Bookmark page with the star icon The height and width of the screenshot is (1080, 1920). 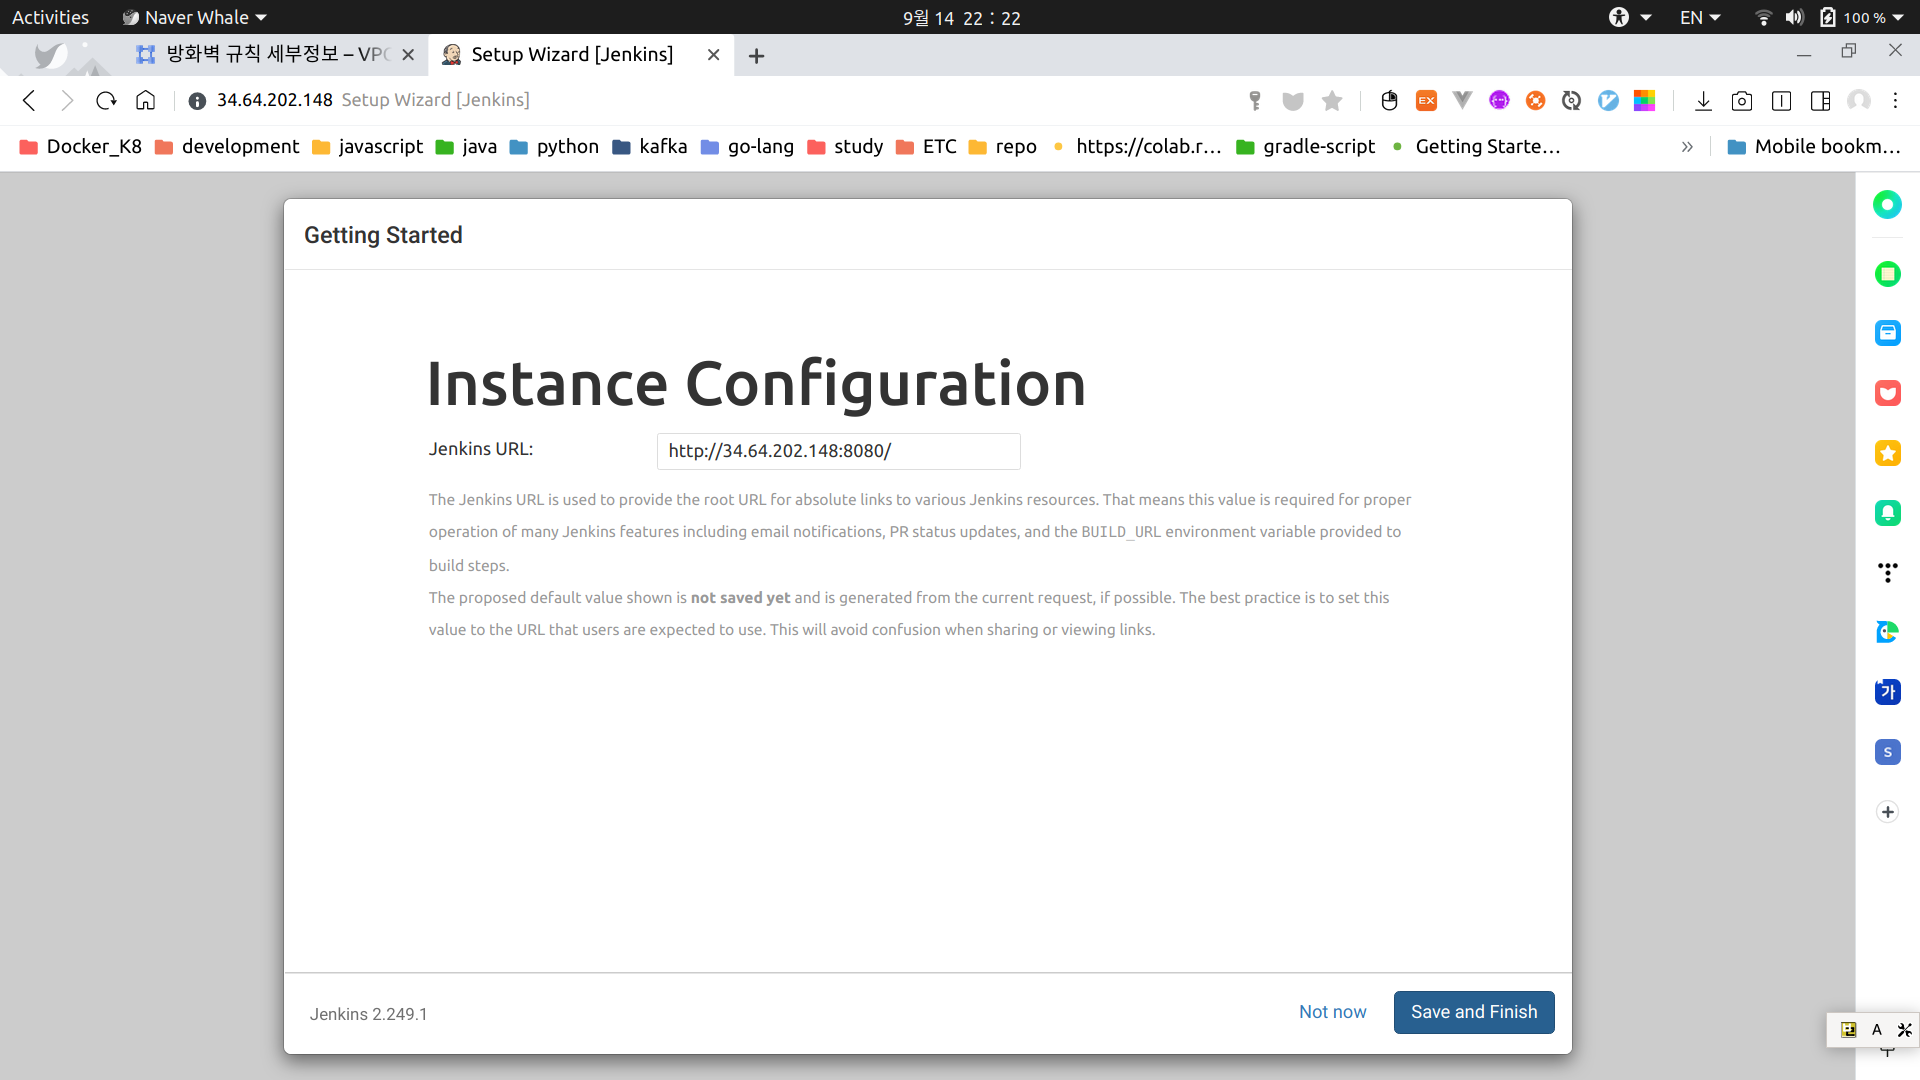[1332, 100]
